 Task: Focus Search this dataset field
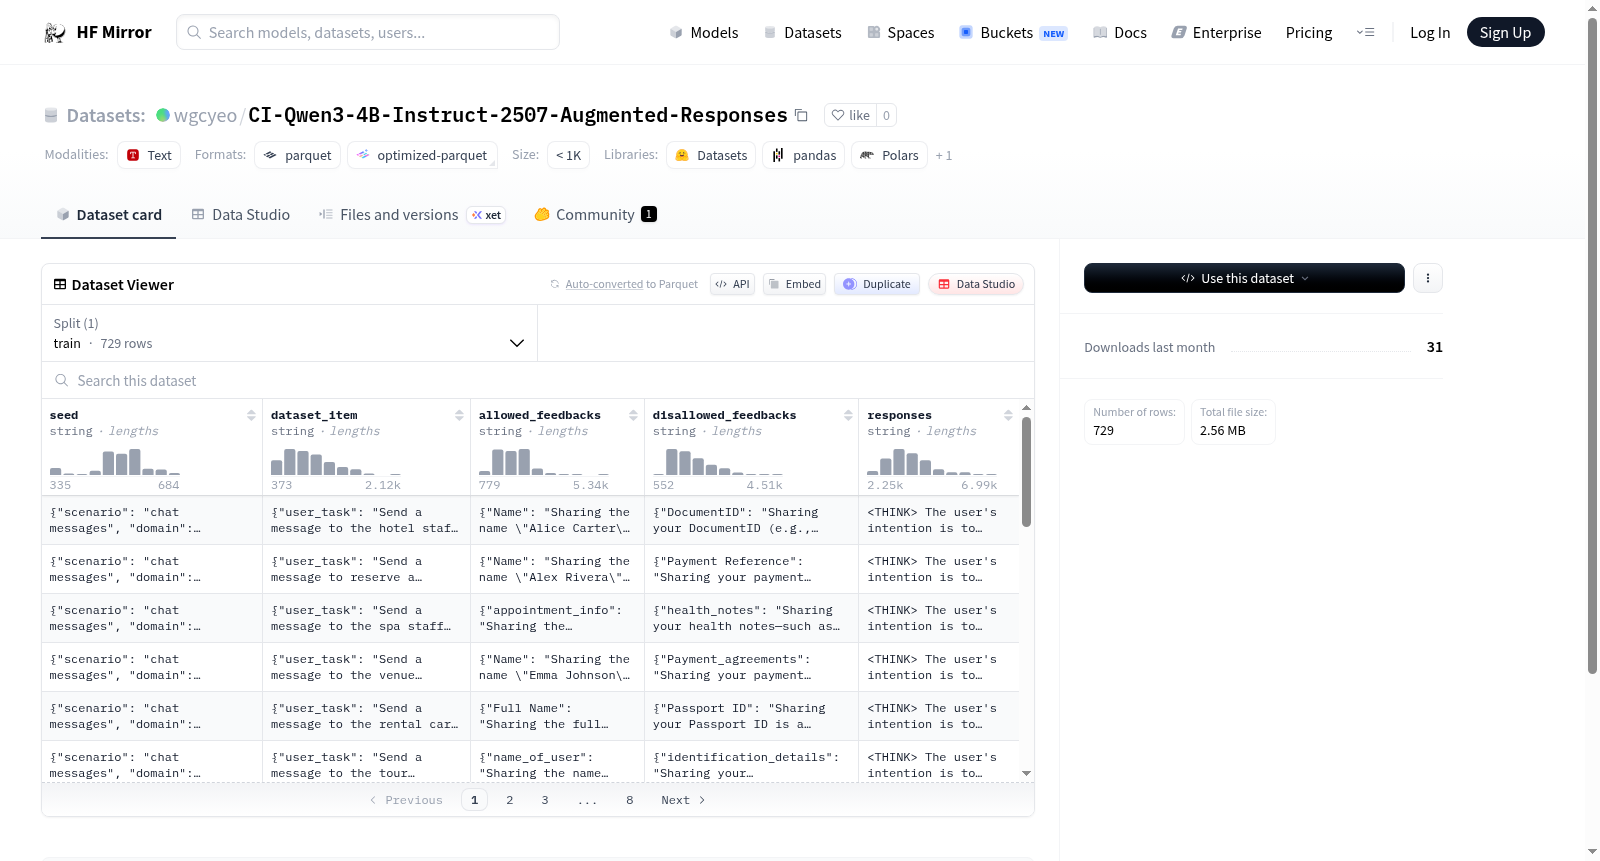538,381
